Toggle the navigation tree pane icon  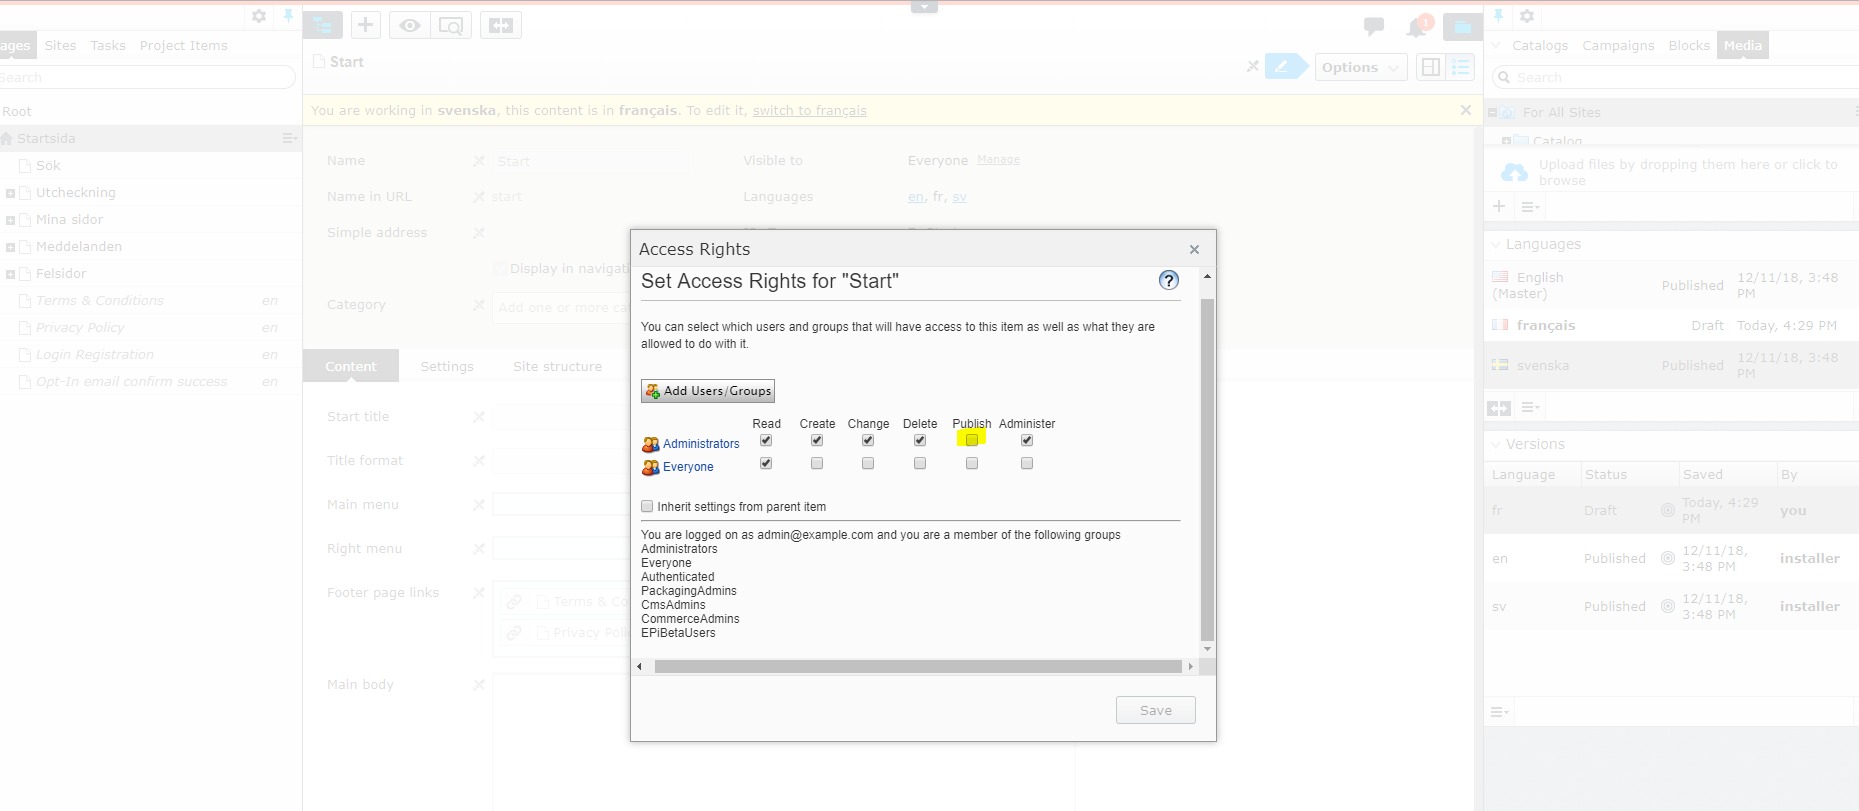coord(323,26)
